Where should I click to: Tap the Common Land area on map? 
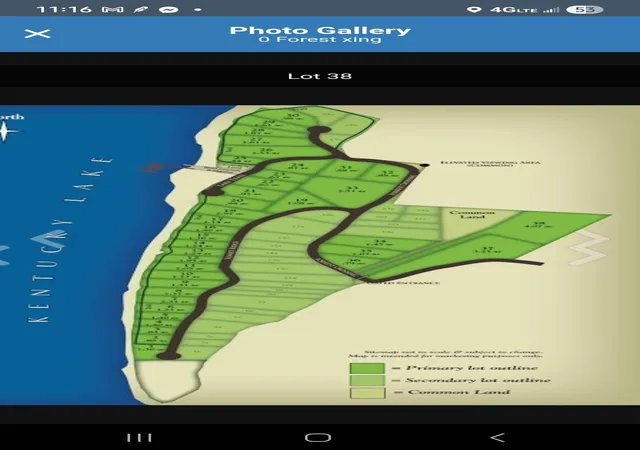(x=472, y=214)
